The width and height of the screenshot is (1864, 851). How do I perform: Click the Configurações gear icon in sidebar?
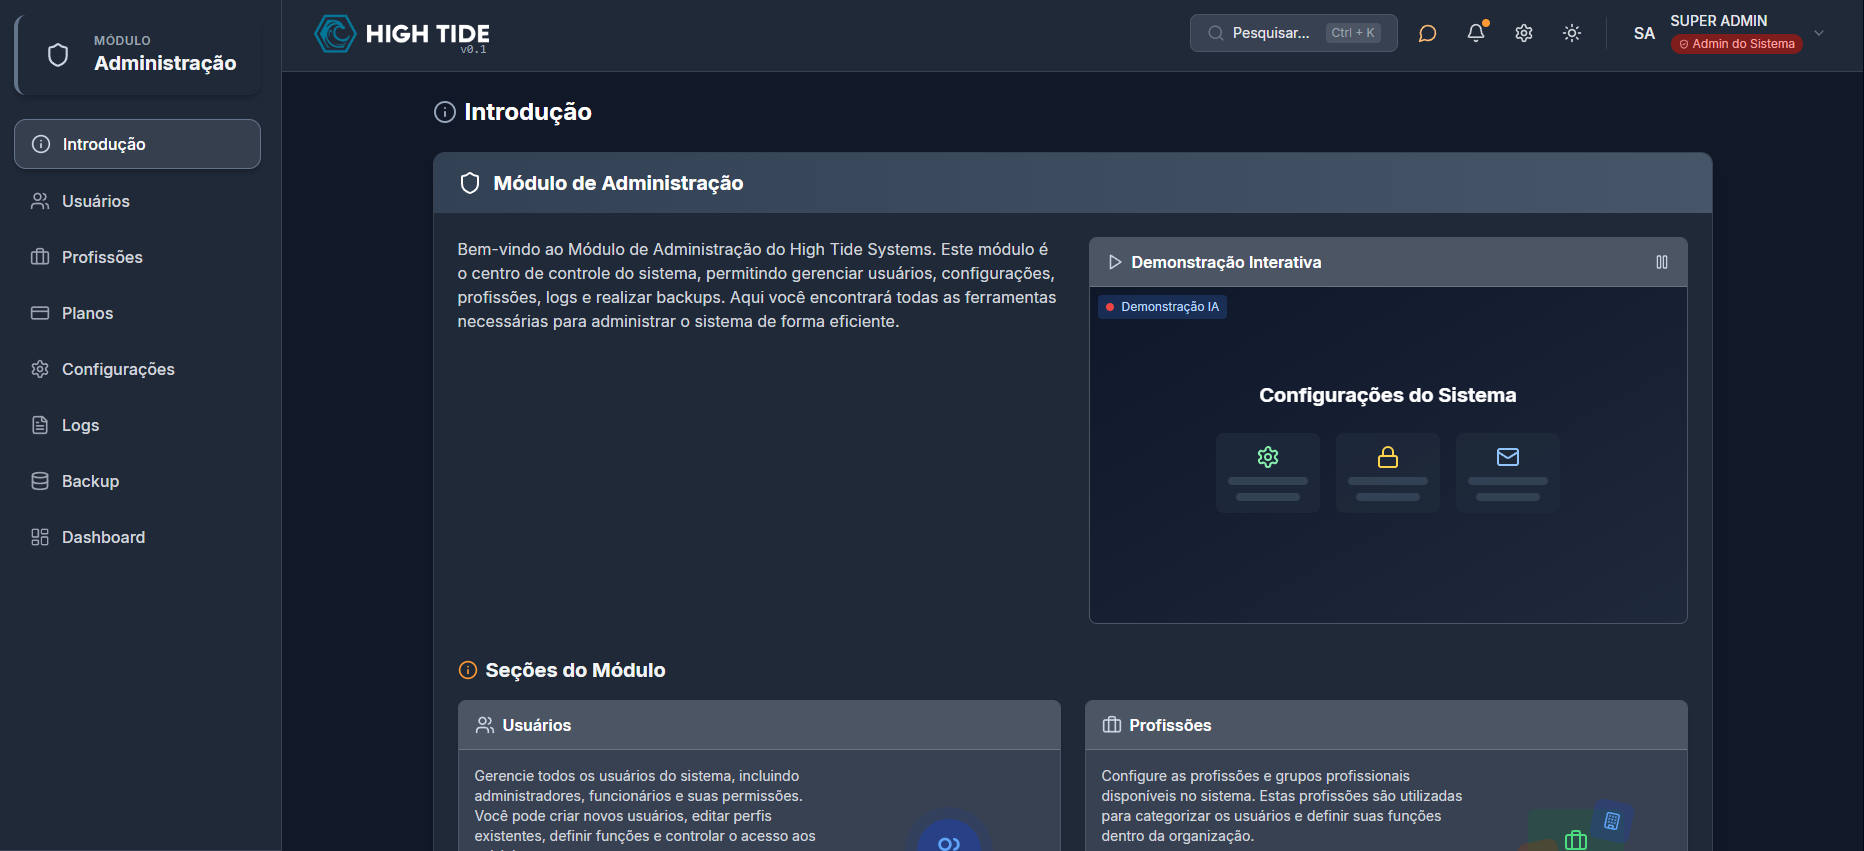click(40, 369)
